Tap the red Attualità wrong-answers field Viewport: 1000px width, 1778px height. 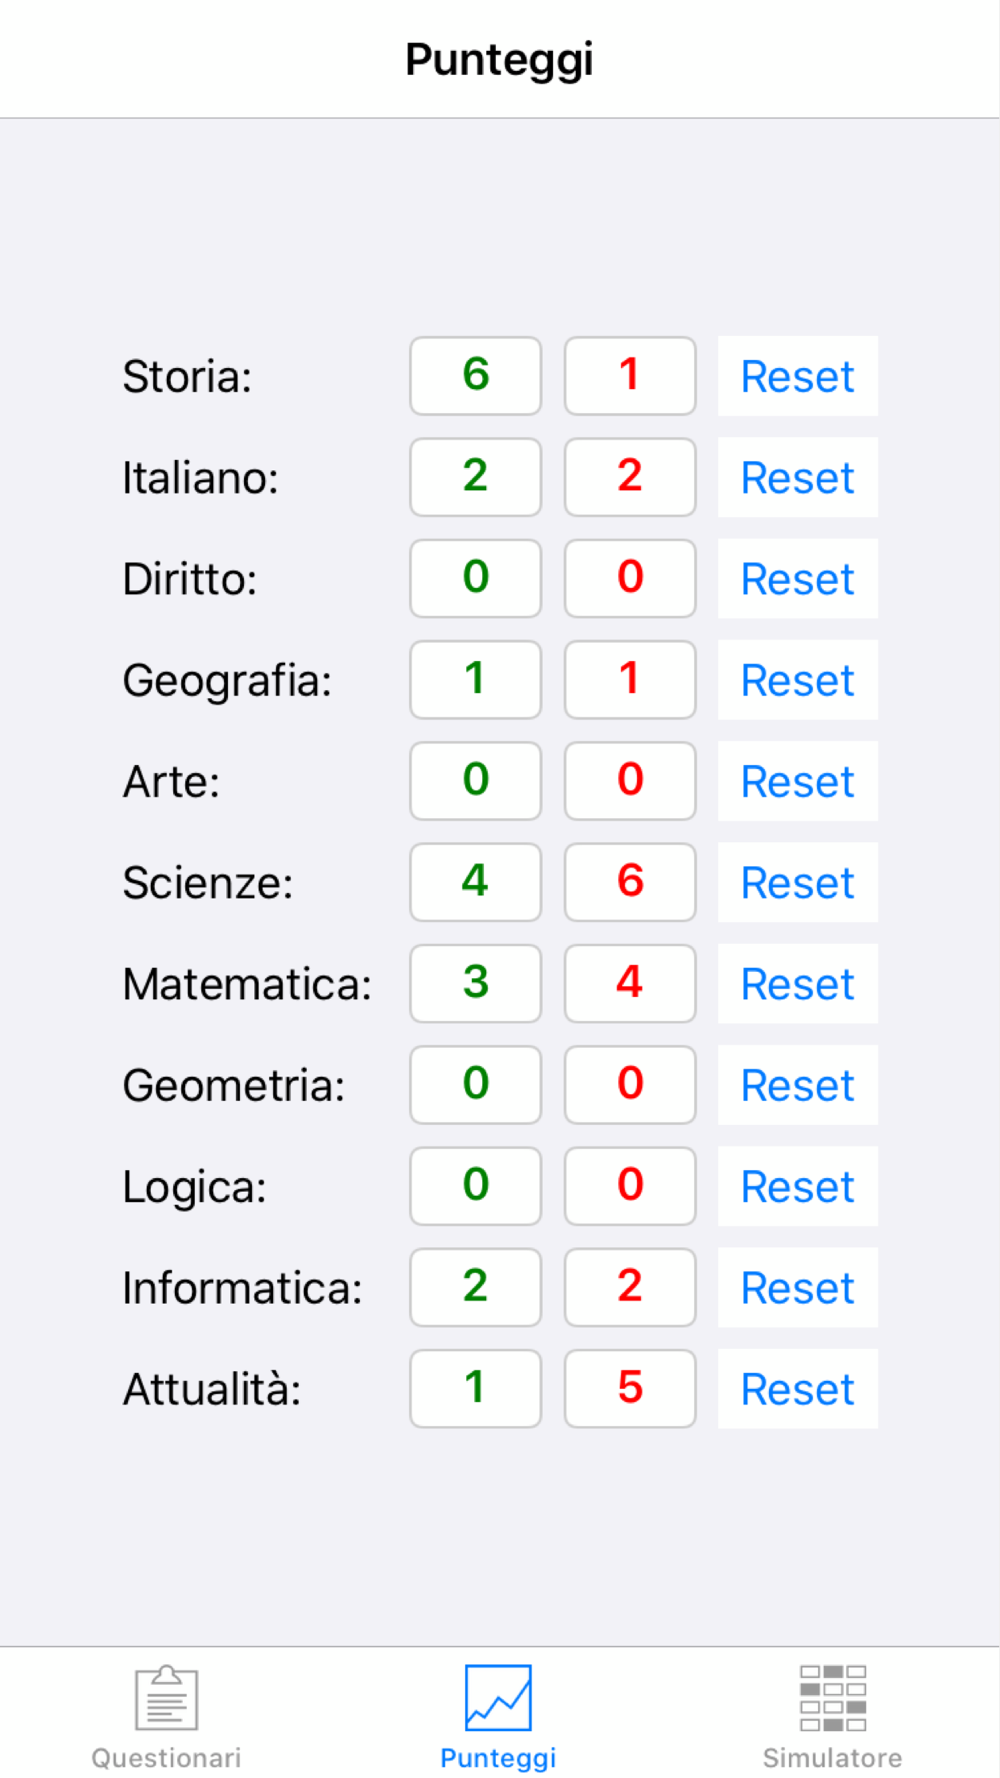point(630,1389)
